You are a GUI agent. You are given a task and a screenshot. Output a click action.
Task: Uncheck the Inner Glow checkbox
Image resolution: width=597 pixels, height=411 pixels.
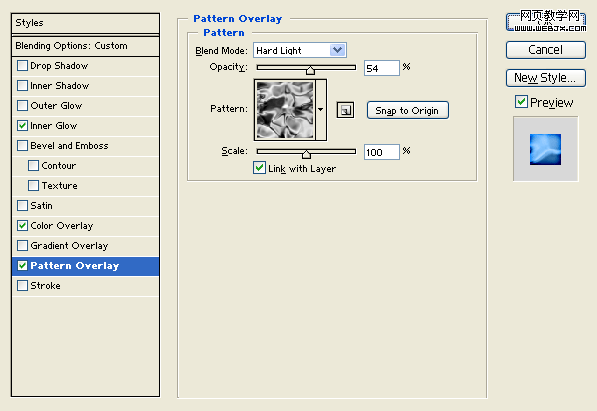(22, 125)
